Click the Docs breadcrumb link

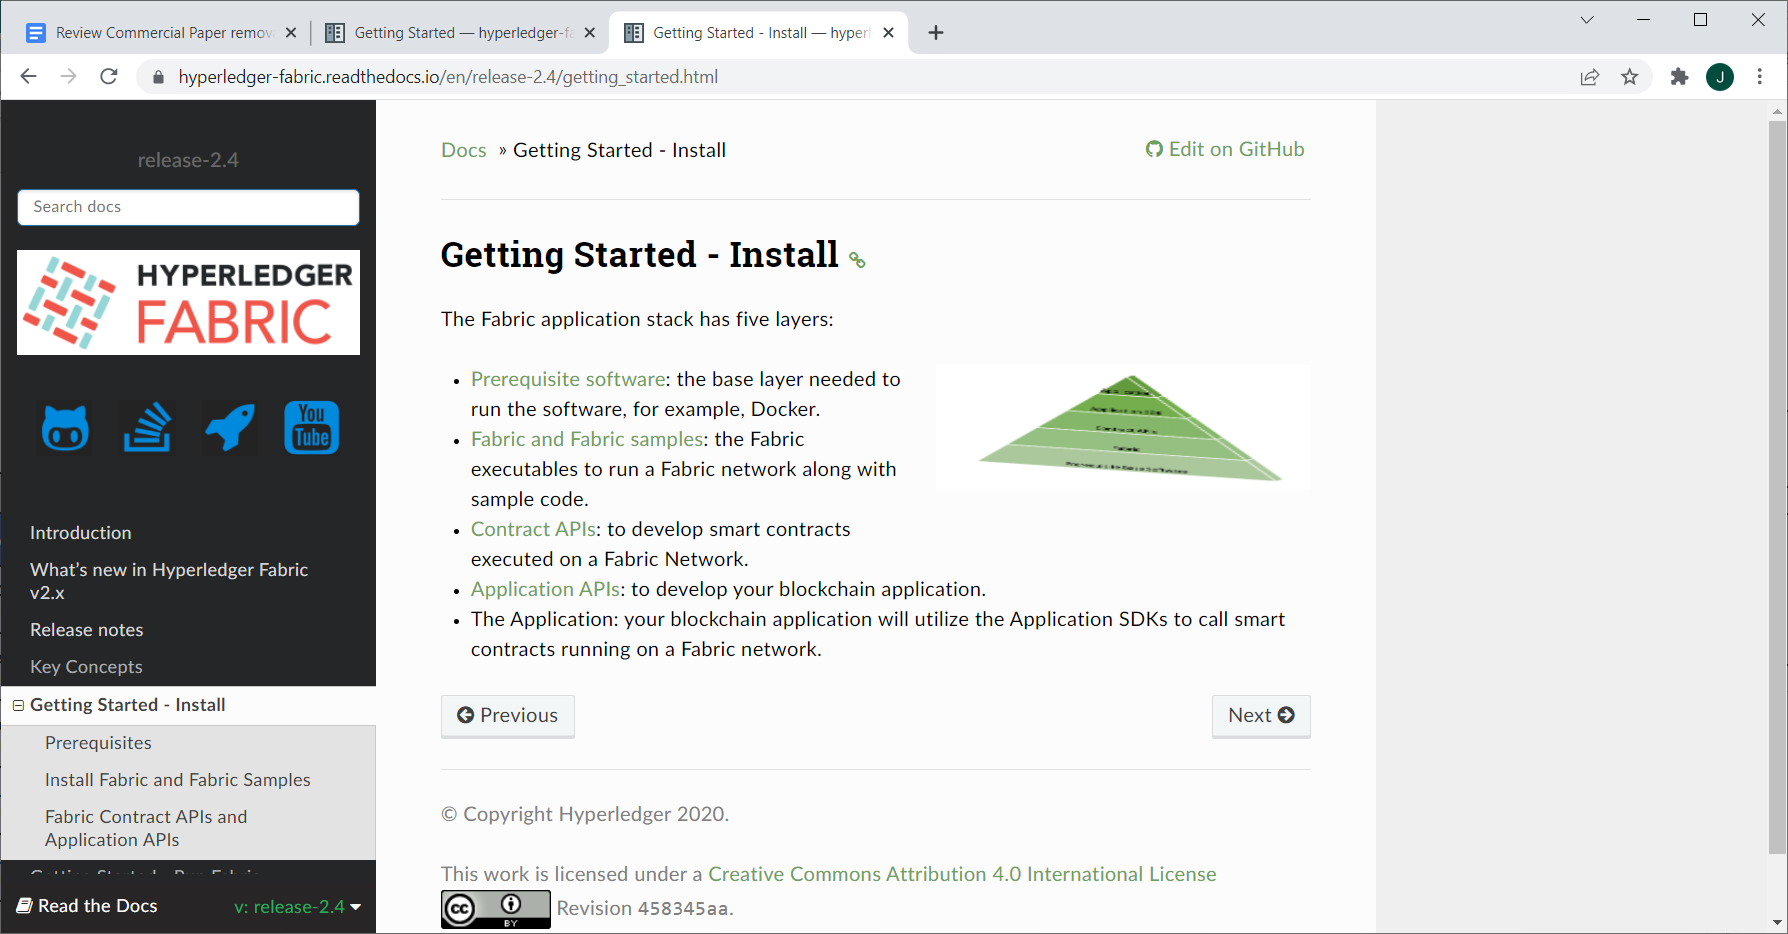[x=464, y=150]
